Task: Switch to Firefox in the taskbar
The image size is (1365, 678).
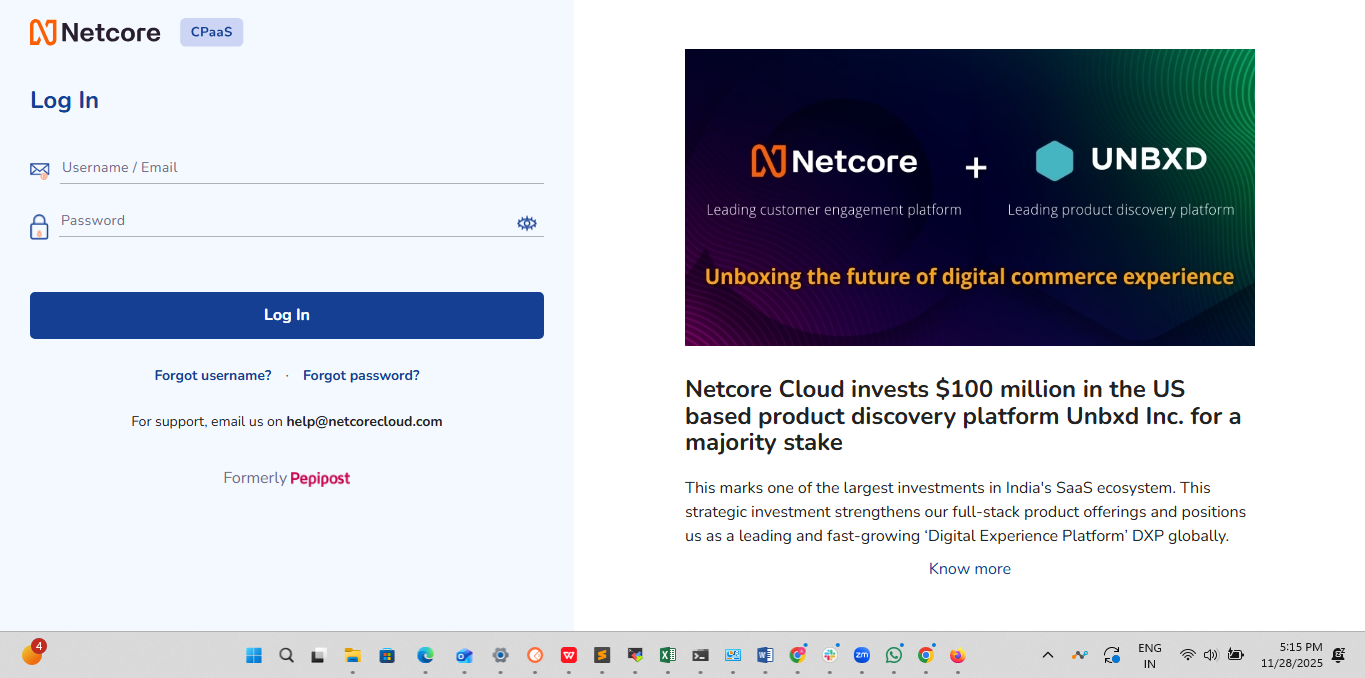Action: pos(958,655)
